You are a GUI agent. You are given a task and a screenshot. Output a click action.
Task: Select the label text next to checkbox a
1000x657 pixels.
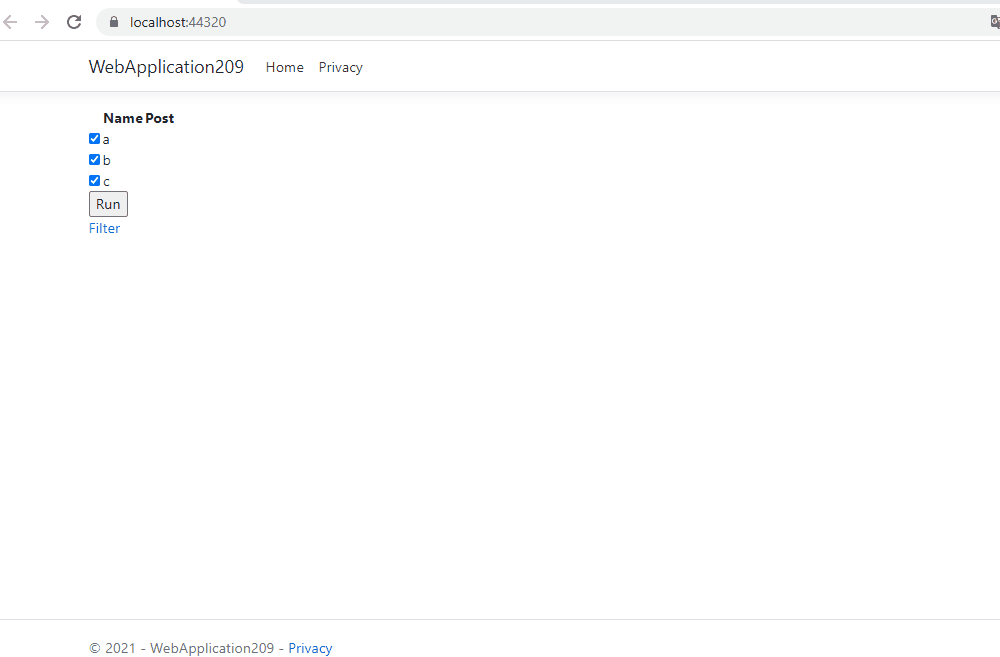pyautogui.click(x=104, y=139)
